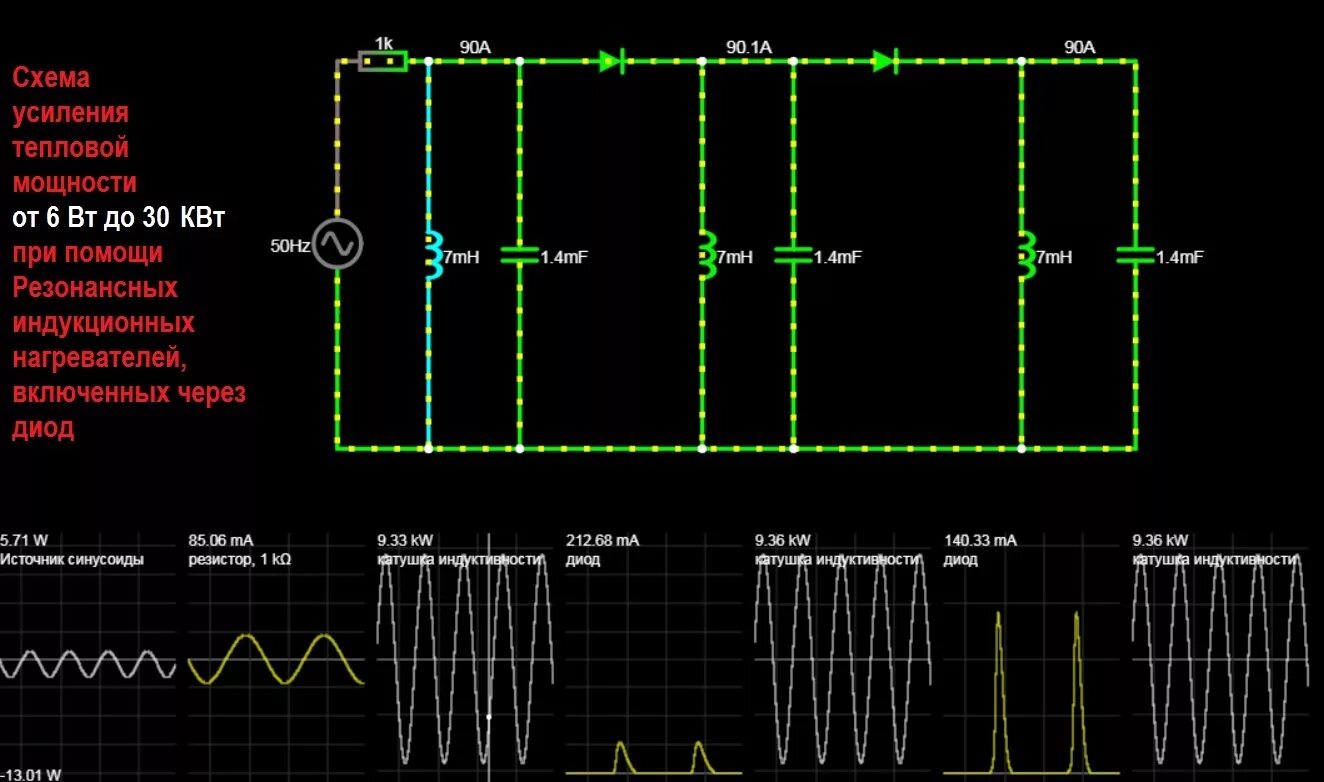Click the 'диод' label under 140.33 mA
Image resolution: width=1324 pixels, height=782 pixels.
click(961, 560)
